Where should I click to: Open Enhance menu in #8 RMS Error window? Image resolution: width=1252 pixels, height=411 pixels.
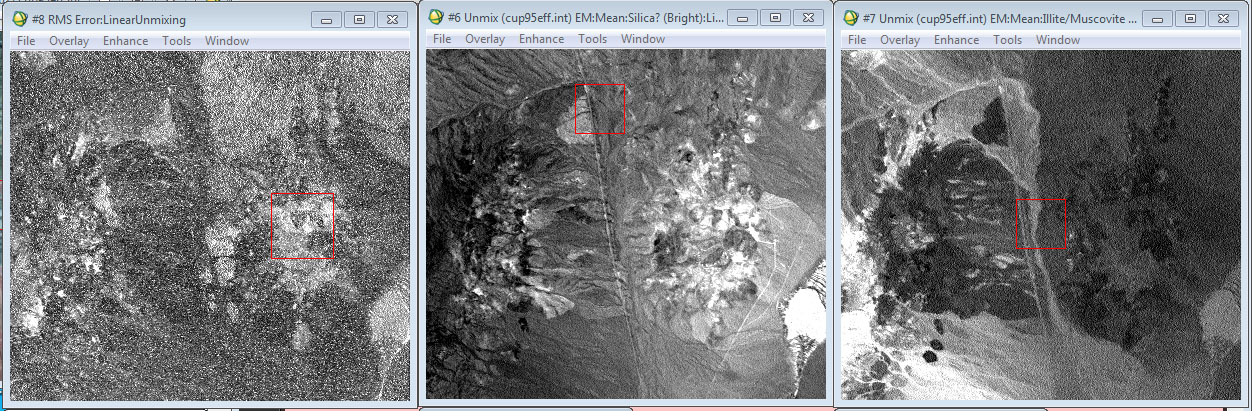(x=124, y=40)
